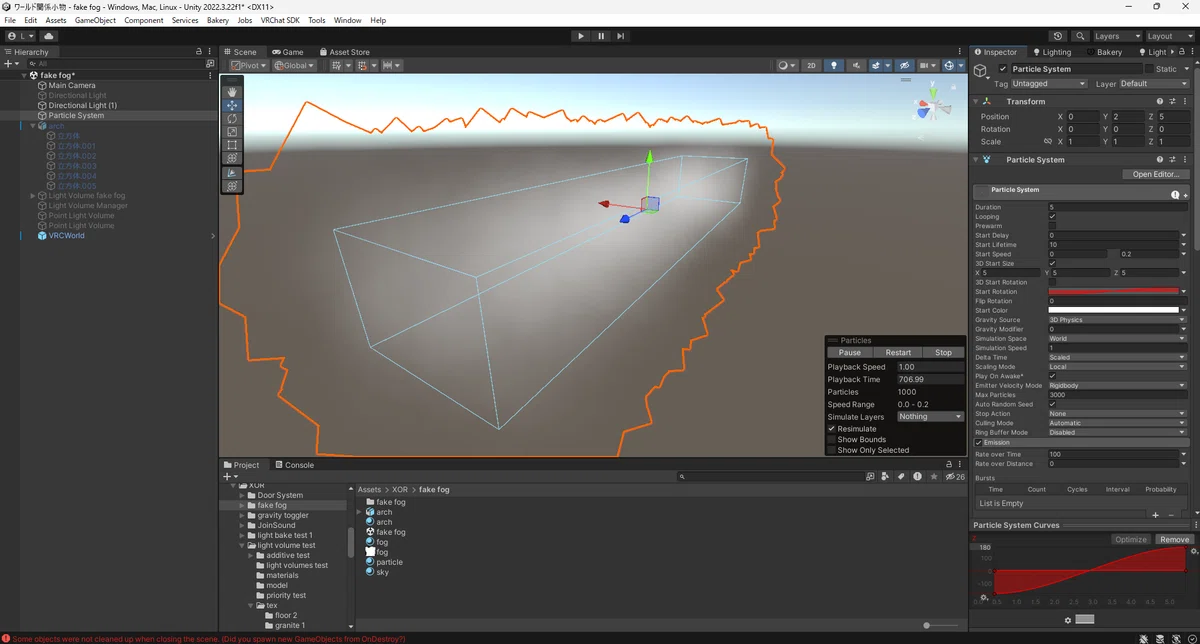Toggle the Looping checkbox
1200x644 pixels.
coord(1052,217)
